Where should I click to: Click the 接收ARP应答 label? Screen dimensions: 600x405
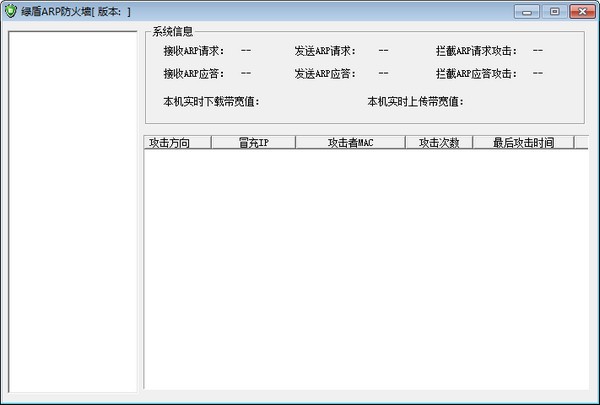pos(195,73)
